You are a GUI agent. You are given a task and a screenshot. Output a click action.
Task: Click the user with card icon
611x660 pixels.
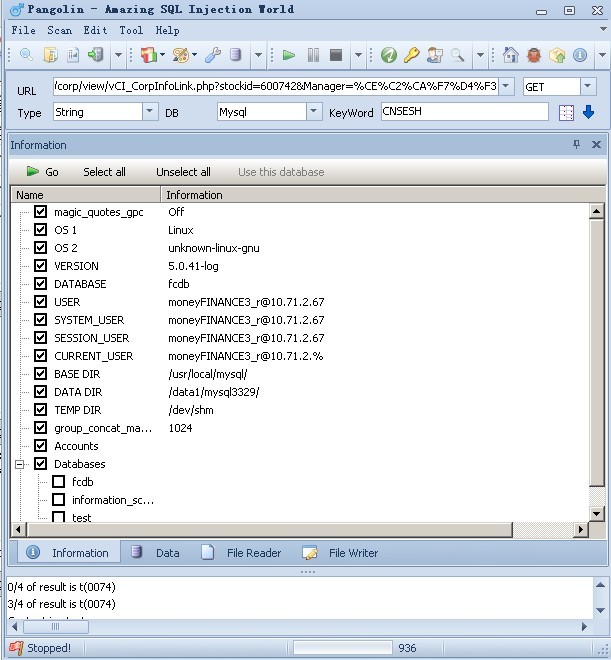coord(434,55)
